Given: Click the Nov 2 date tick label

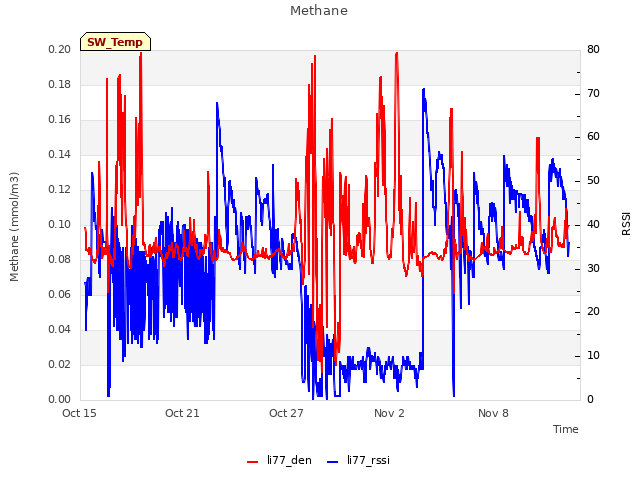Looking at the screenshot, I should point(389,413).
